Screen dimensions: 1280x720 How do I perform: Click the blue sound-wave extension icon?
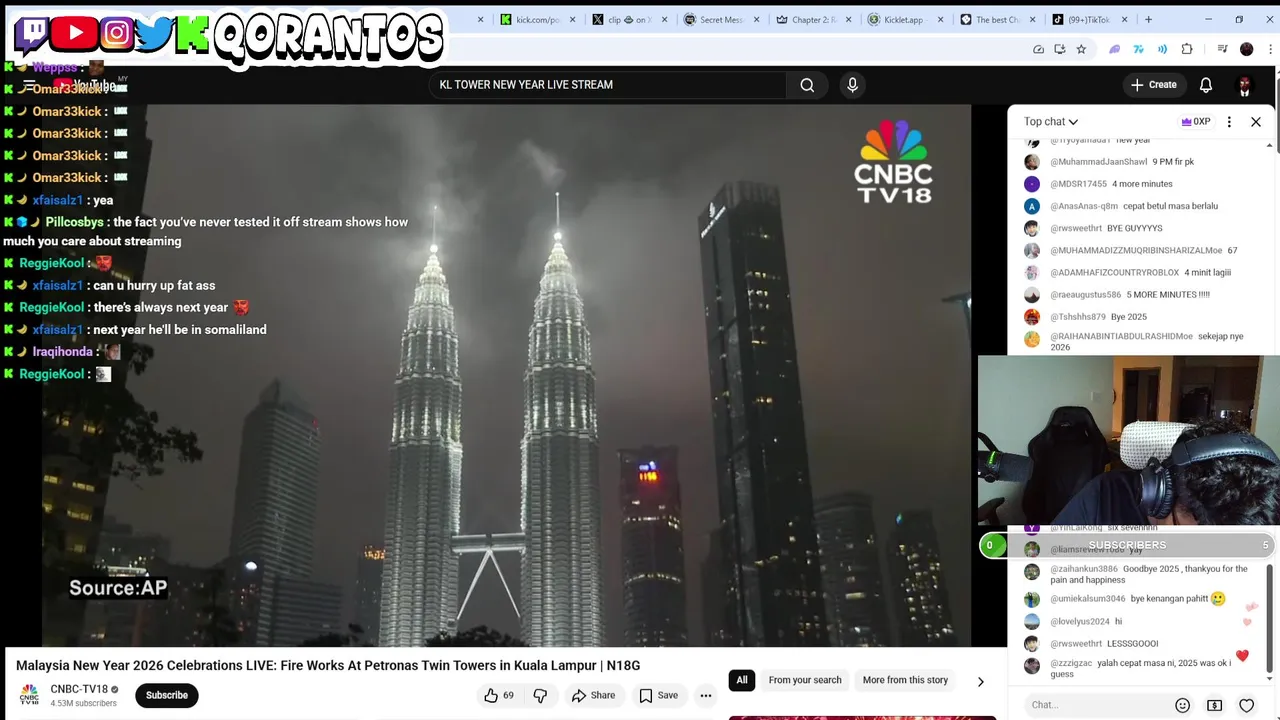[1162, 49]
